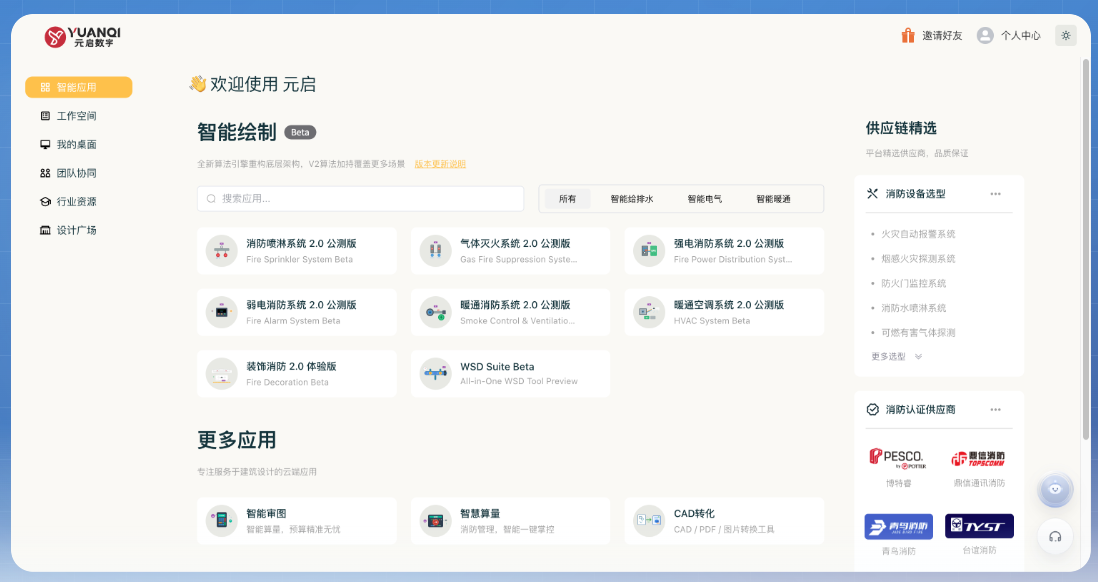Click the 更多应用 heading
This screenshot has height=582, width=1098.
(x=237, y=440)
